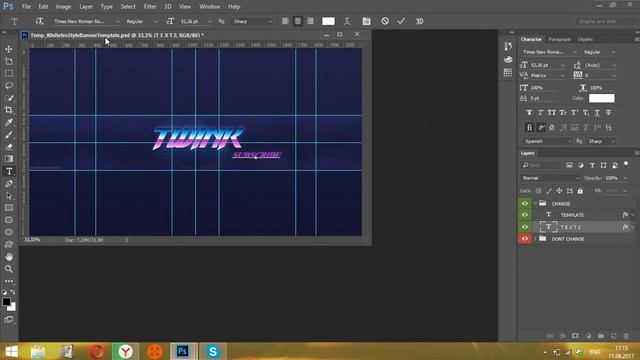Open the Filter menu
Screen dimensions: 640x360
[150, 7]
